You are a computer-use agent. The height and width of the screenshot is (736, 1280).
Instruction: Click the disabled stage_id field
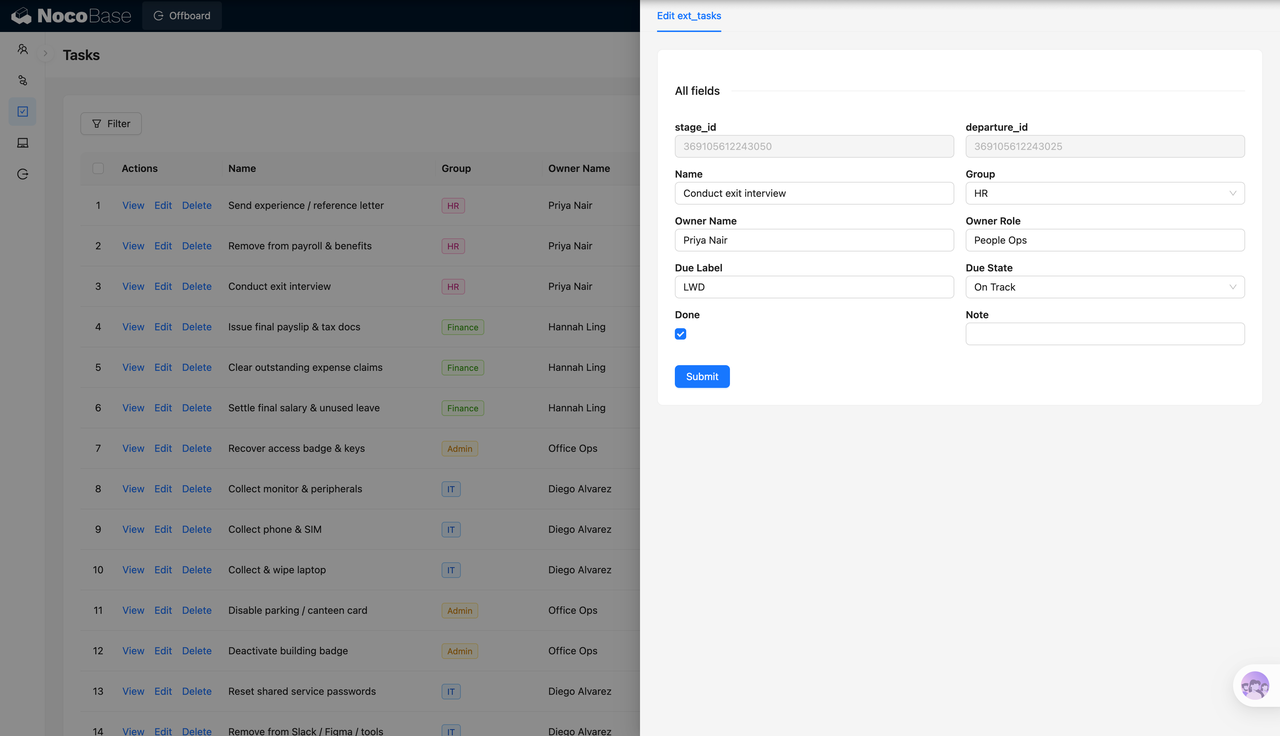[814, 146]
